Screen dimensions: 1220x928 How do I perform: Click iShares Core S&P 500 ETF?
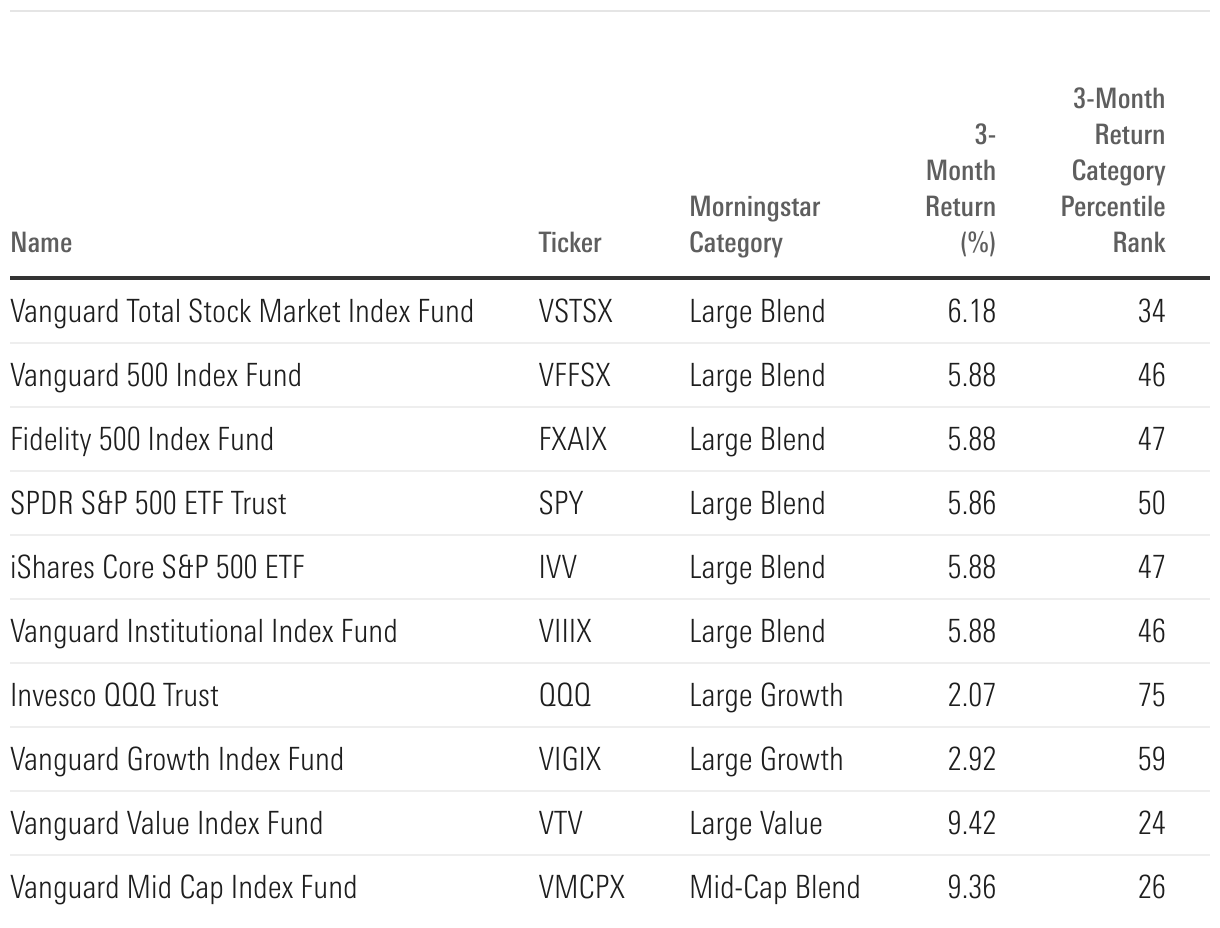coord(157,567)
